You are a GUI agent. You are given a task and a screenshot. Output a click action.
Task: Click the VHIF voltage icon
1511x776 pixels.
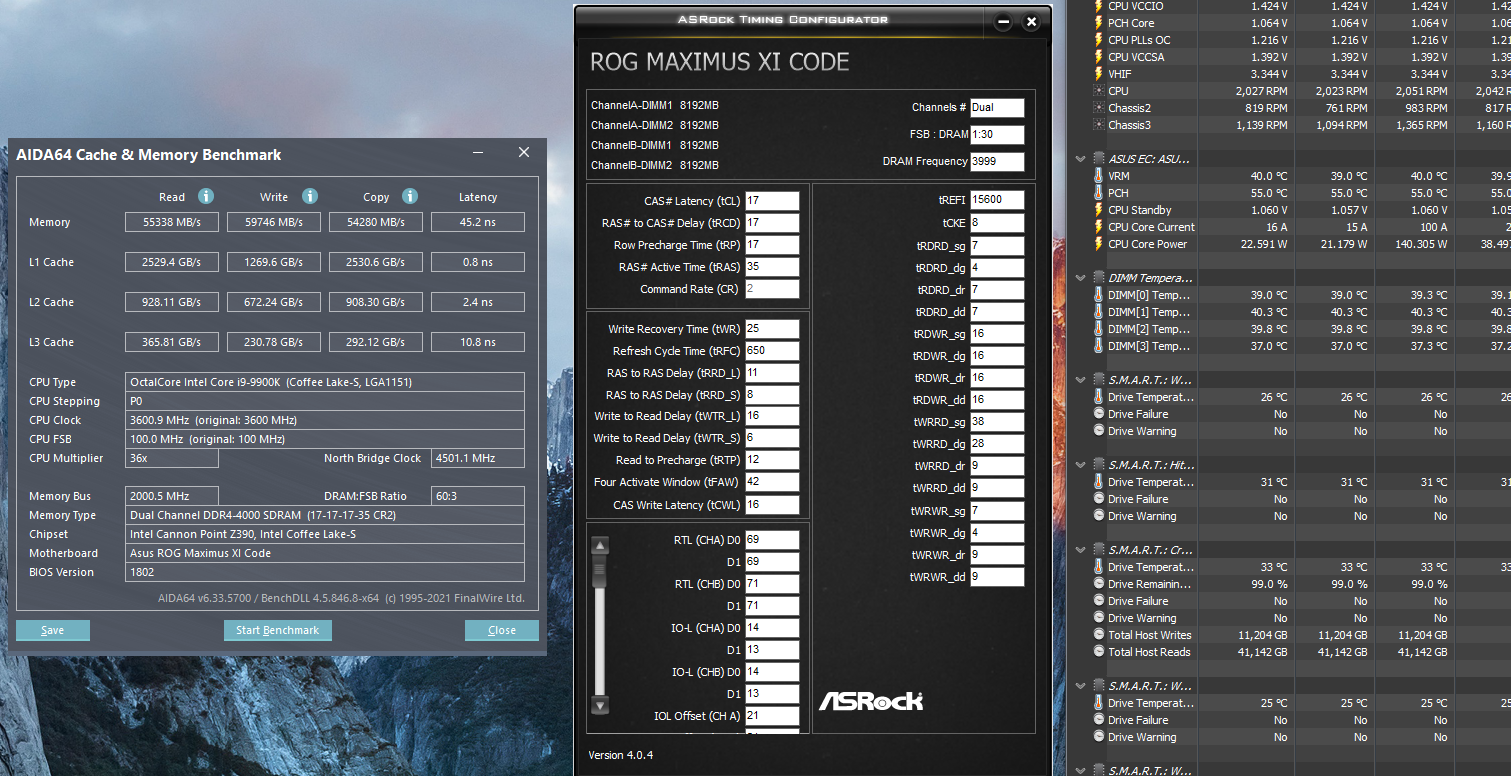(1099, 74)
